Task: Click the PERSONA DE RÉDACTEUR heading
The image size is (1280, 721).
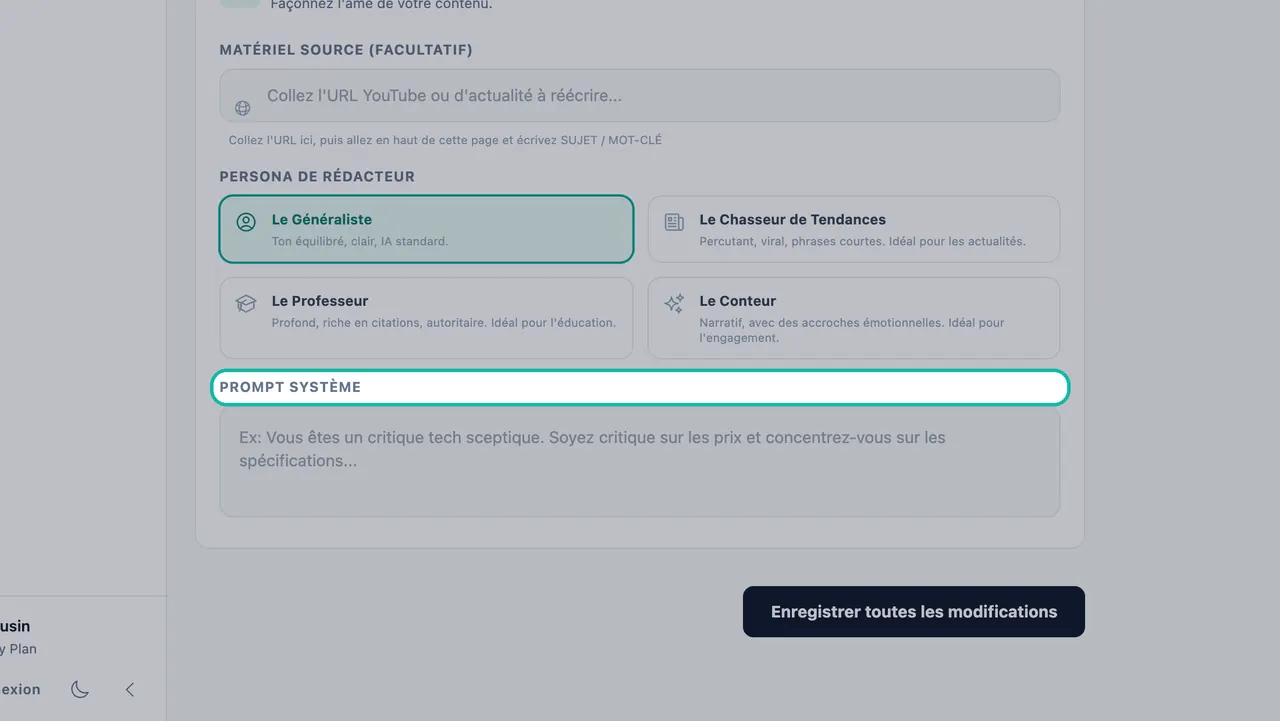Action: point(317,177)
